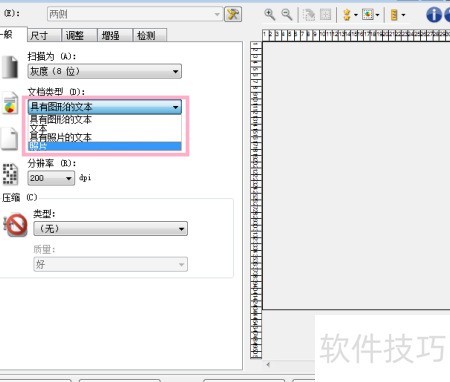
Task: Switch to the 一般 tab
Action: [x=12, y=34]
